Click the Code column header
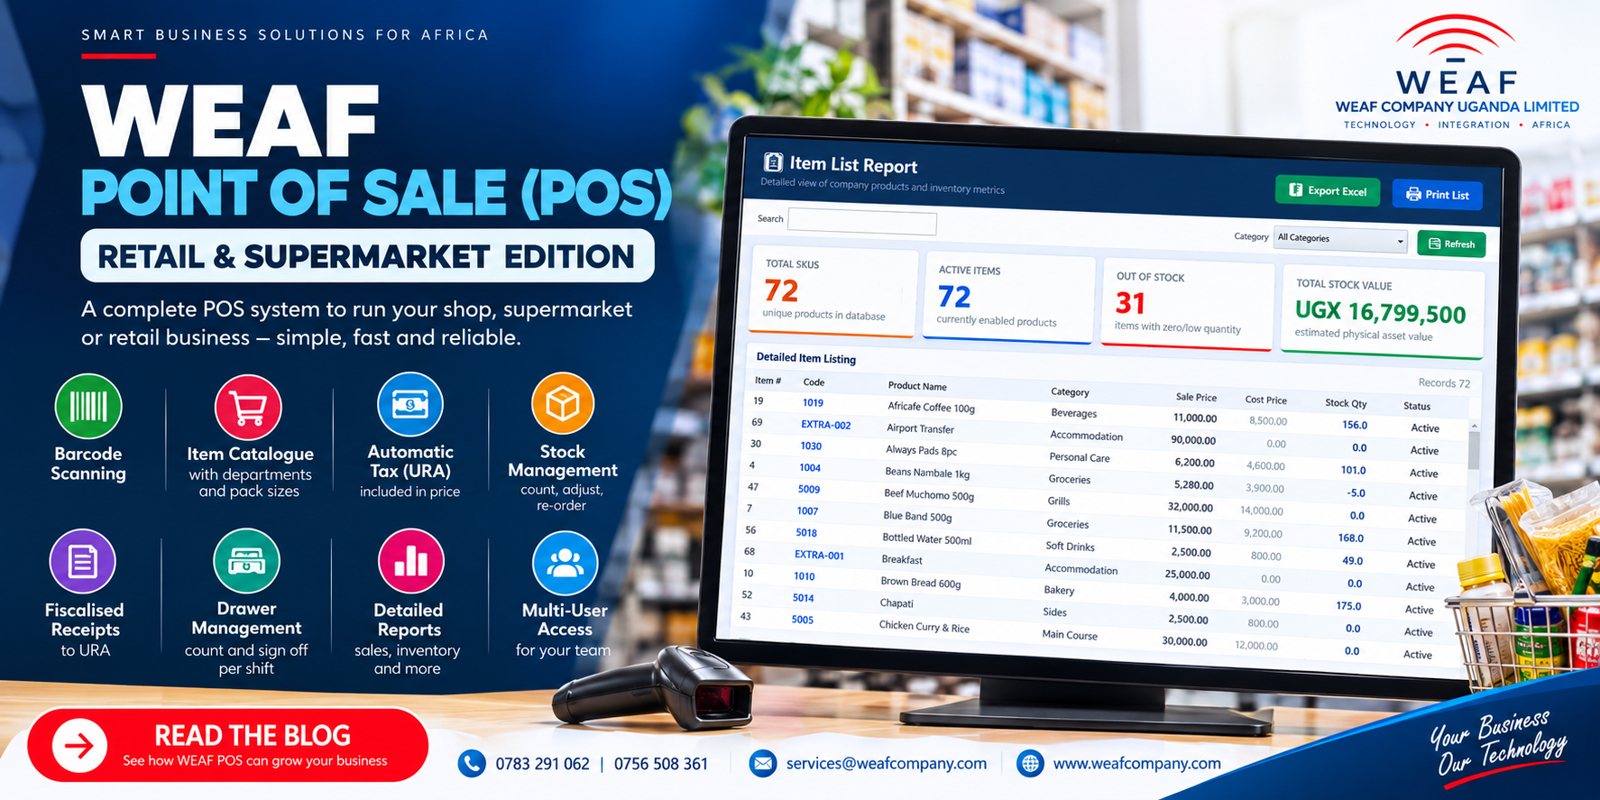The width and height of the screenshot is (1600, 800). (x=814, y=382)
